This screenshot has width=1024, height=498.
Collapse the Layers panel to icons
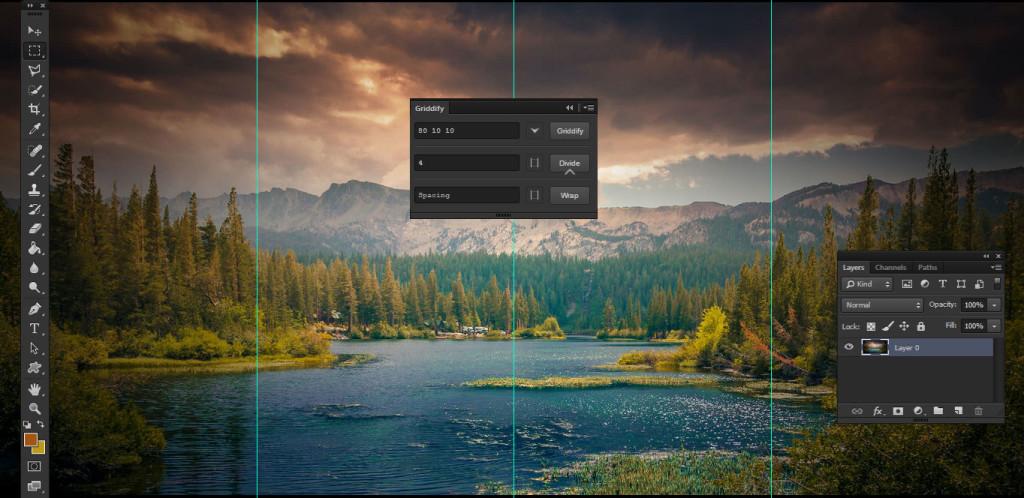pos(986,257)
